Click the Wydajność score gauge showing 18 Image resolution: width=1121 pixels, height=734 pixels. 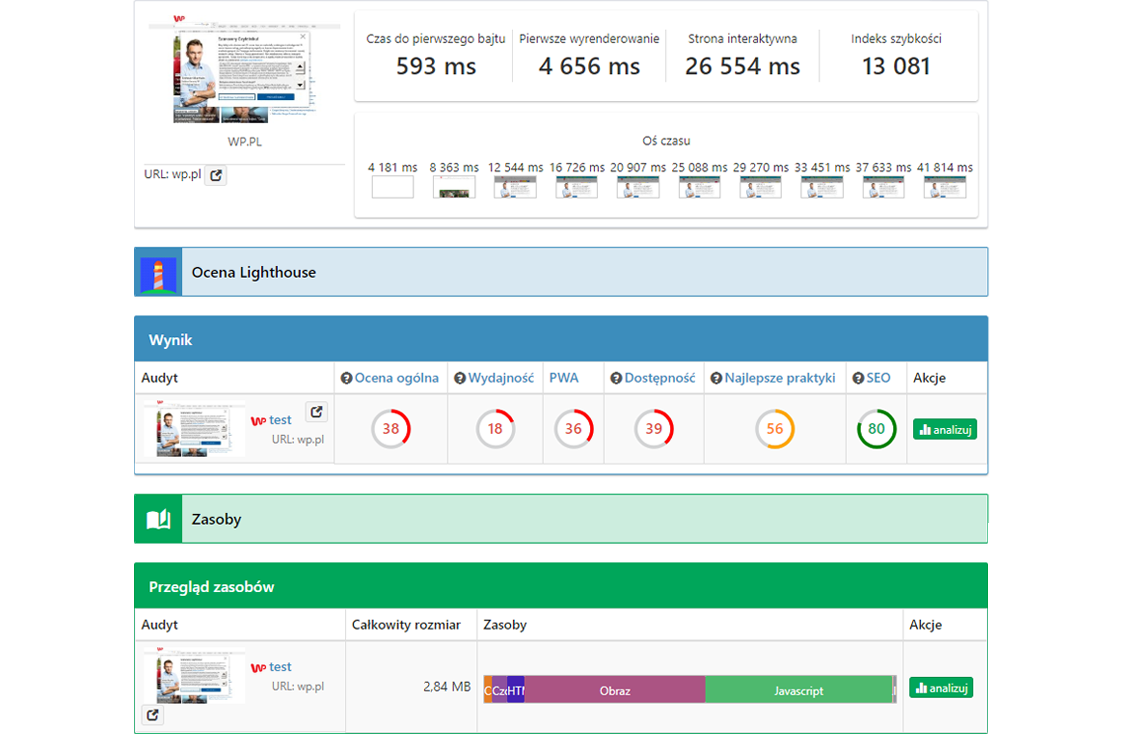tap(495, 429)
